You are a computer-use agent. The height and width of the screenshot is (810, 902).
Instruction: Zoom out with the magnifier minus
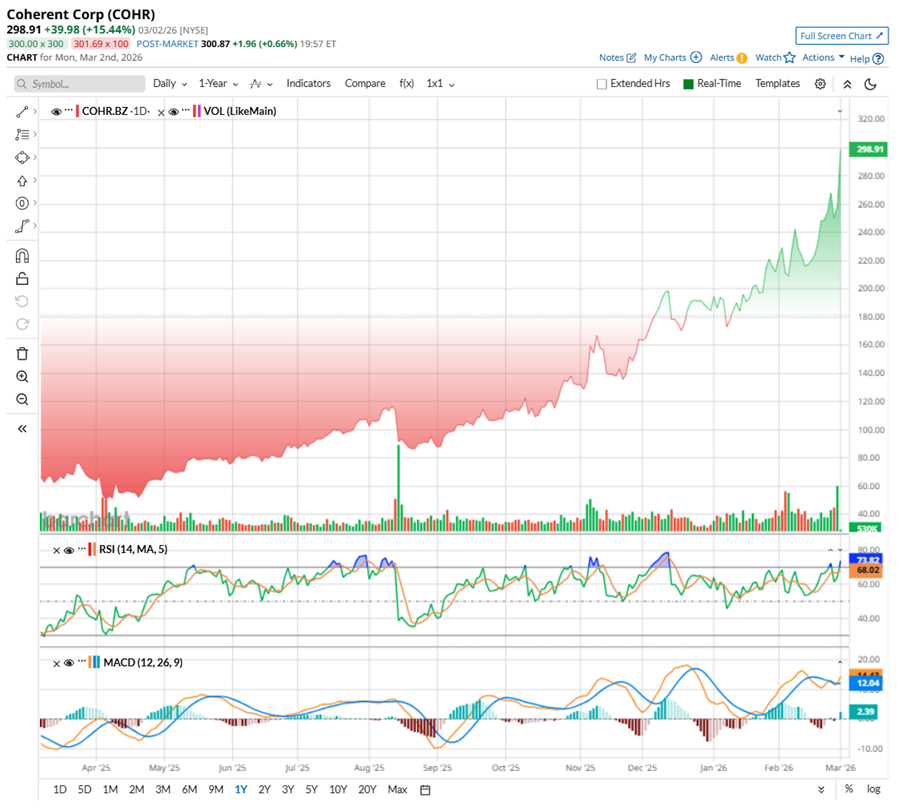pyautogui.click(x=22, y=399)
